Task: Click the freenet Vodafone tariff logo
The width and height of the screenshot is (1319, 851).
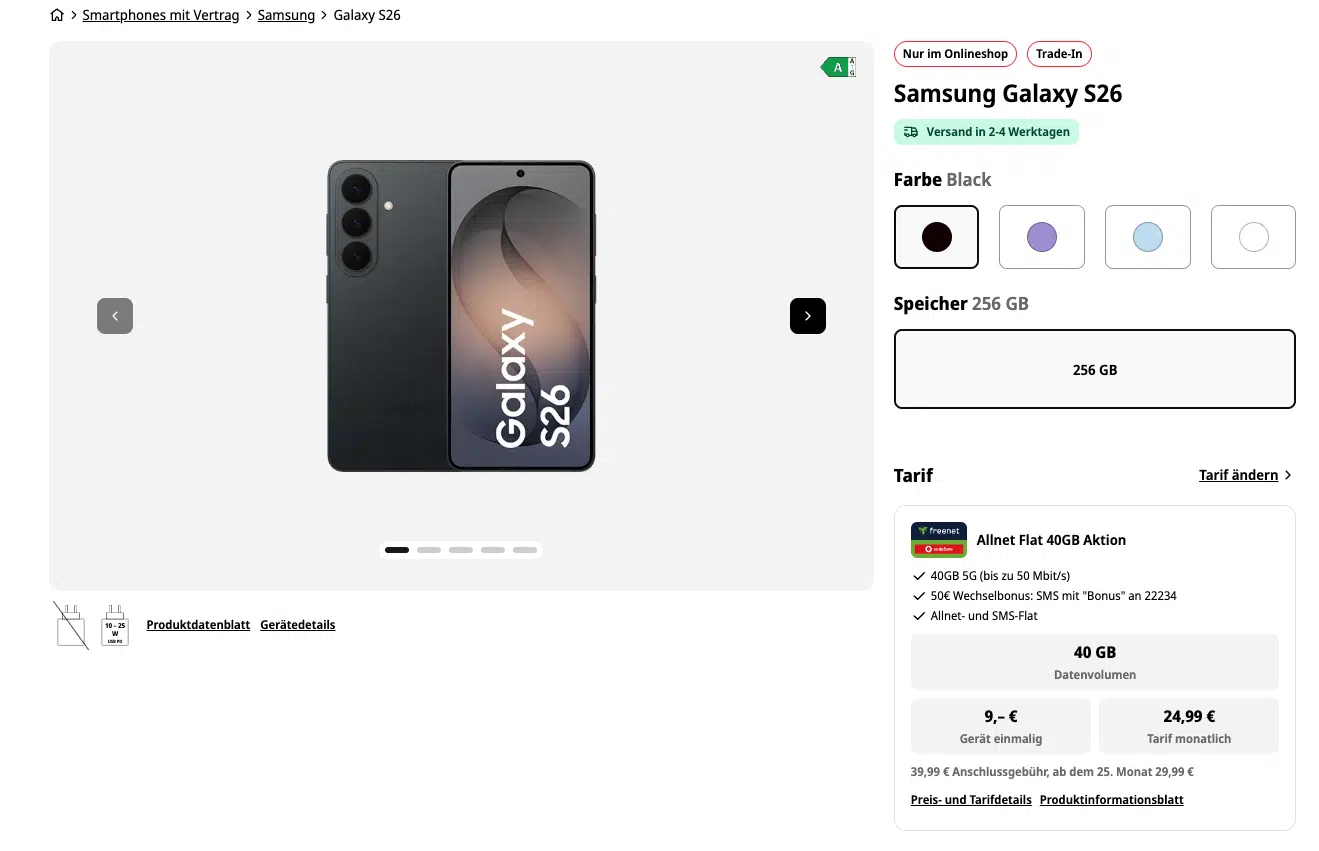Action: click(x=938, y=540)
